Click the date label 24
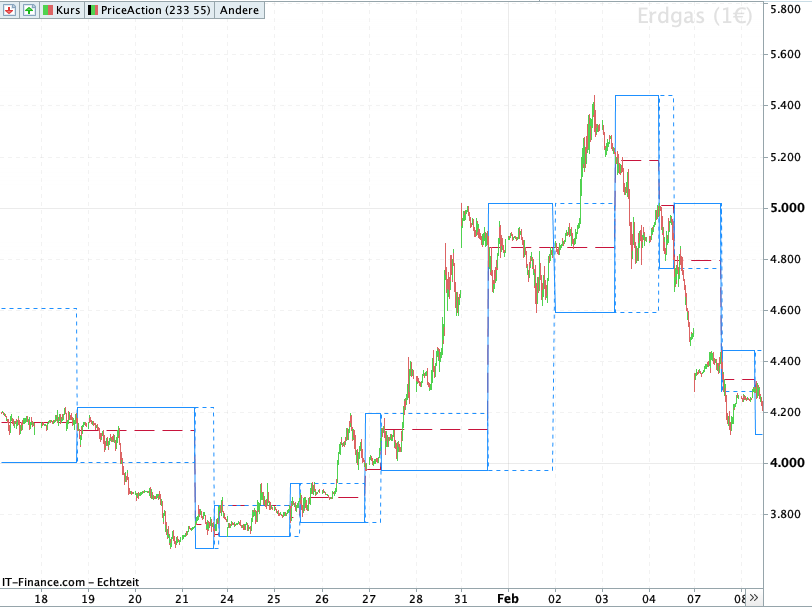 [227, 599]
